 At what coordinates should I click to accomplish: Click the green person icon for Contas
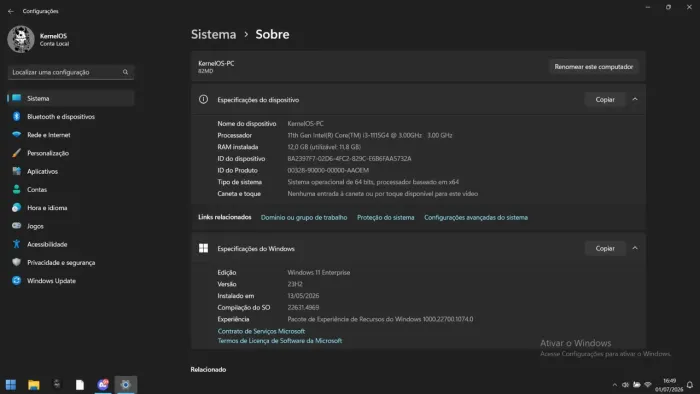17,189
